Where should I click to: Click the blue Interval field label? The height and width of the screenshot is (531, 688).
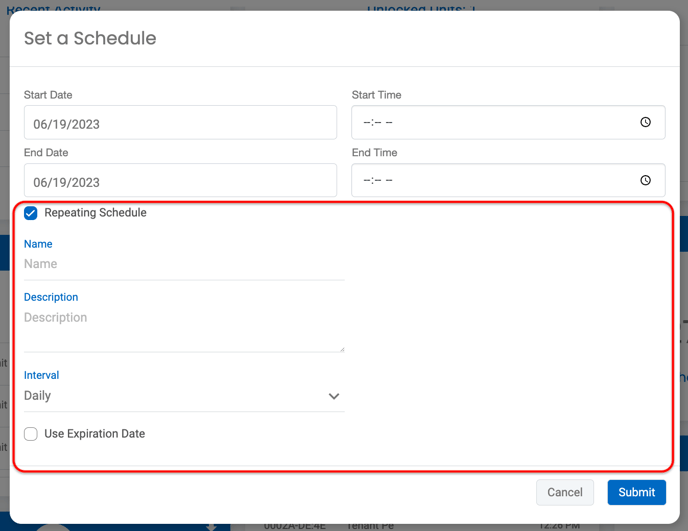(x=42, y=375)
